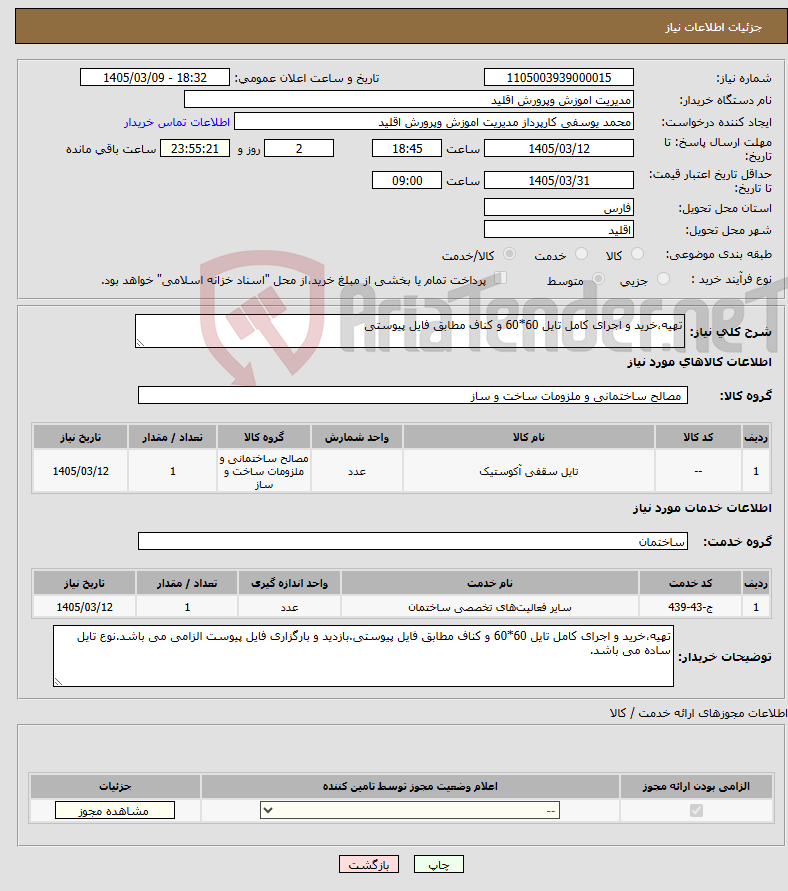
Task: Select the کالا radio button
Action: 637,254
